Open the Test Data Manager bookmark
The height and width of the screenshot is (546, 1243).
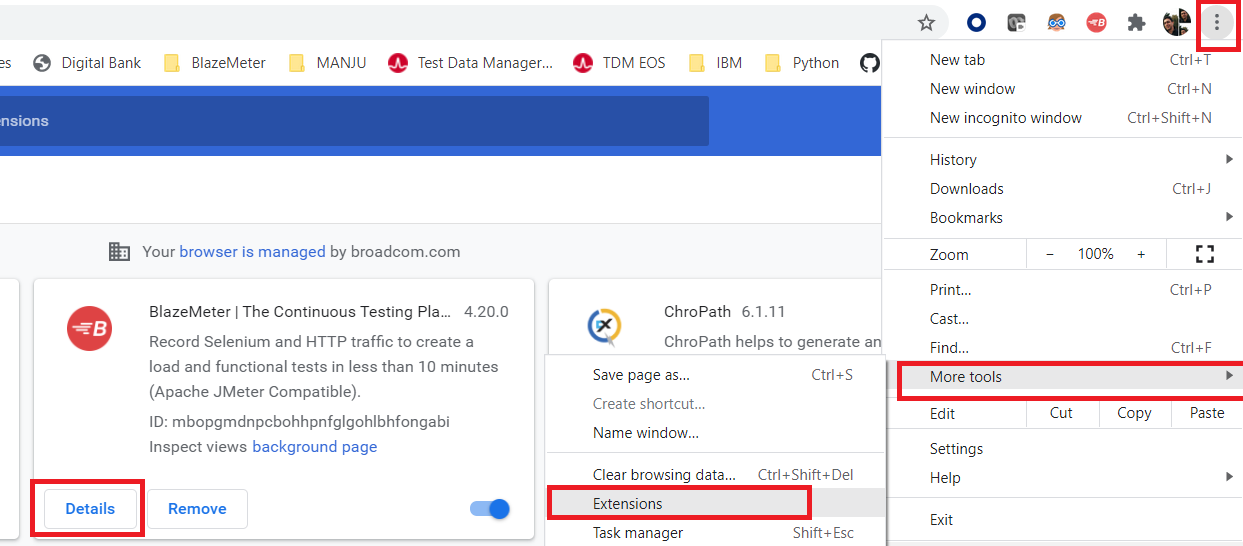coord(471,63)
